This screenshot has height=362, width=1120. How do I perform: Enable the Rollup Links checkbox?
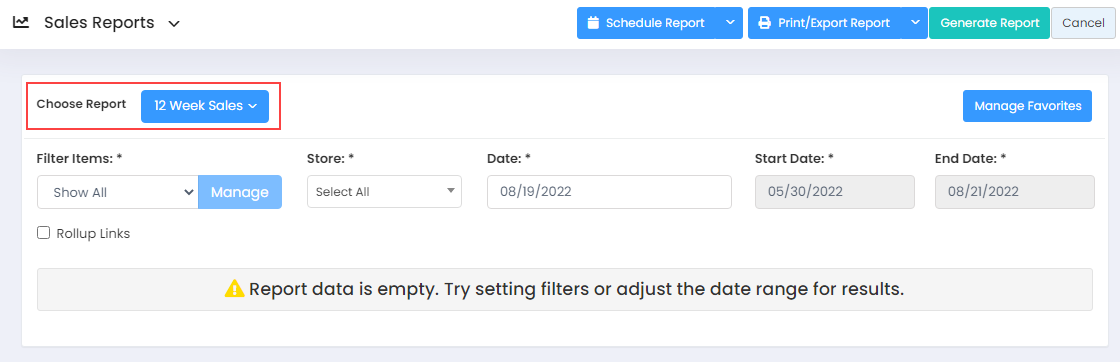point(44,233)
